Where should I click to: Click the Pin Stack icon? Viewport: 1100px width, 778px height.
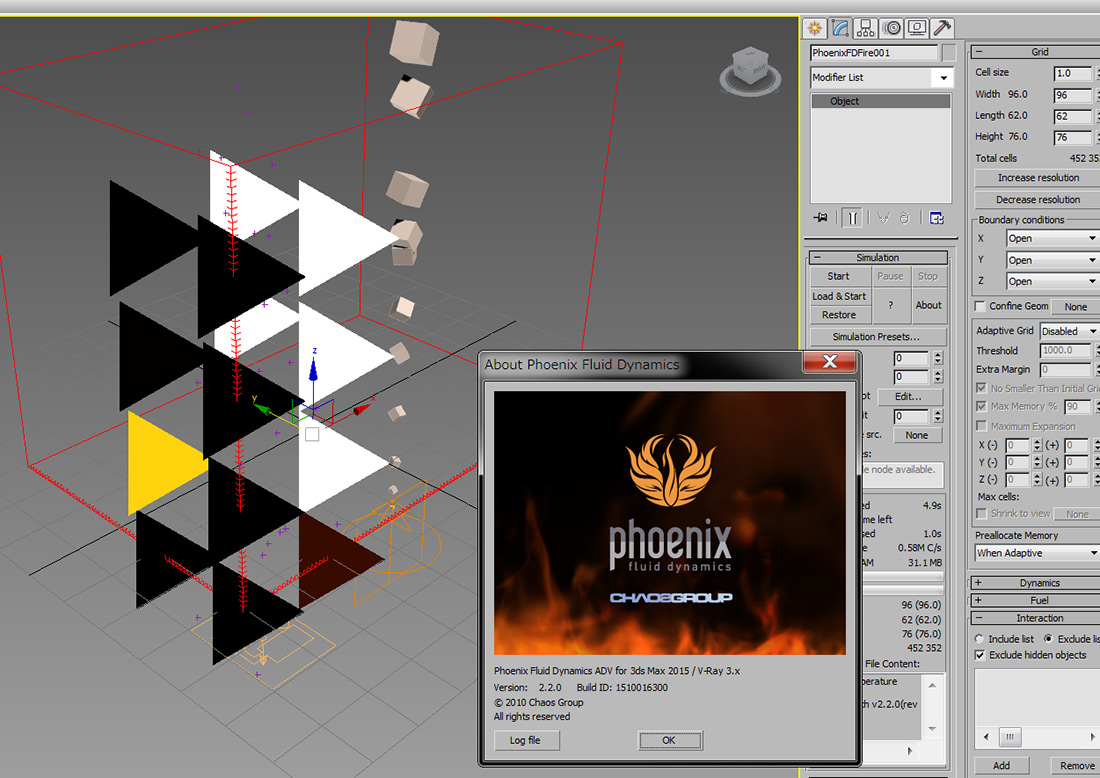click(820, 218)
